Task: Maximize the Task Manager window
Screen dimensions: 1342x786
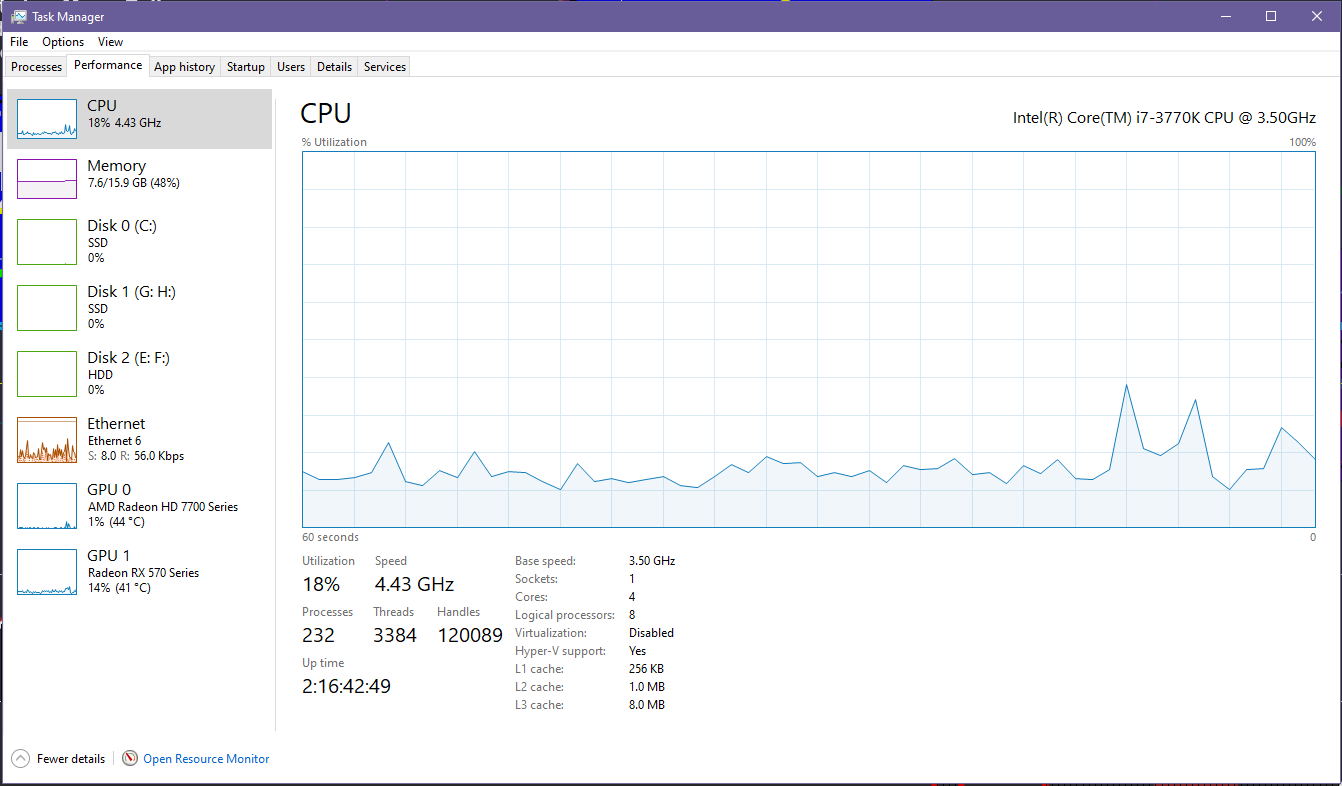Action: 1271,16
